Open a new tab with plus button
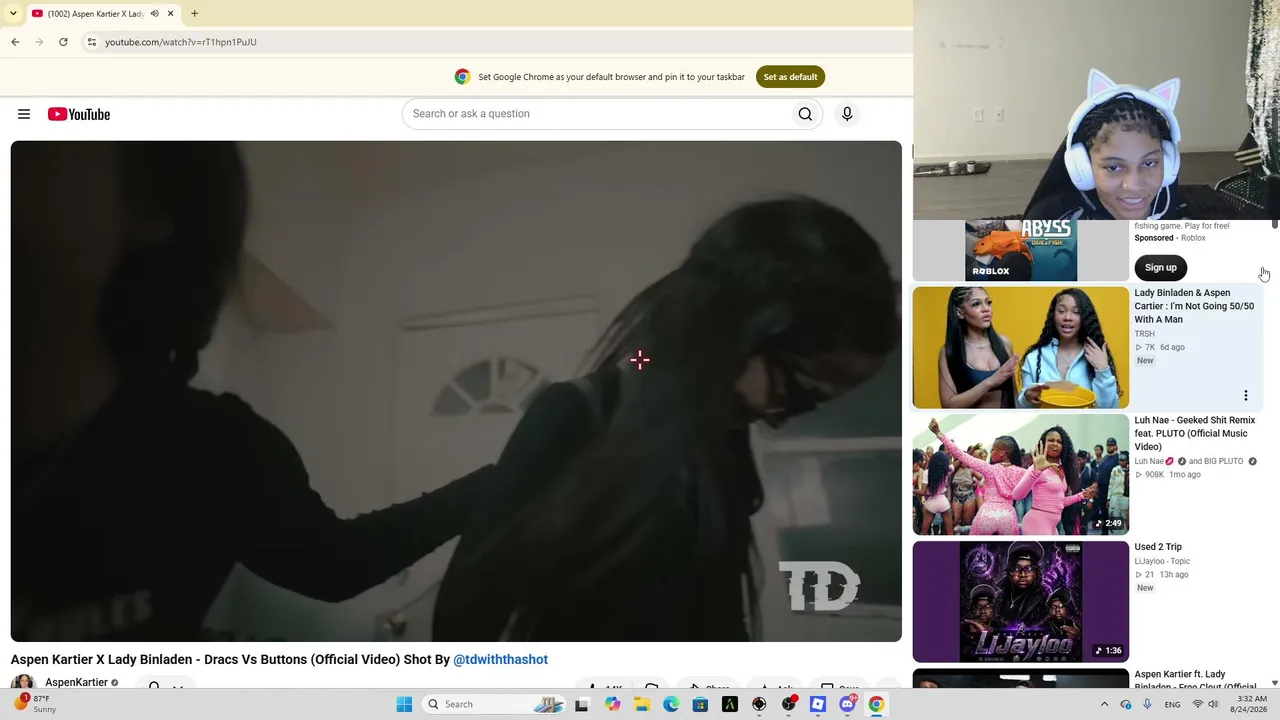This screenshot has width=1280, height=720. click(194, 14)
